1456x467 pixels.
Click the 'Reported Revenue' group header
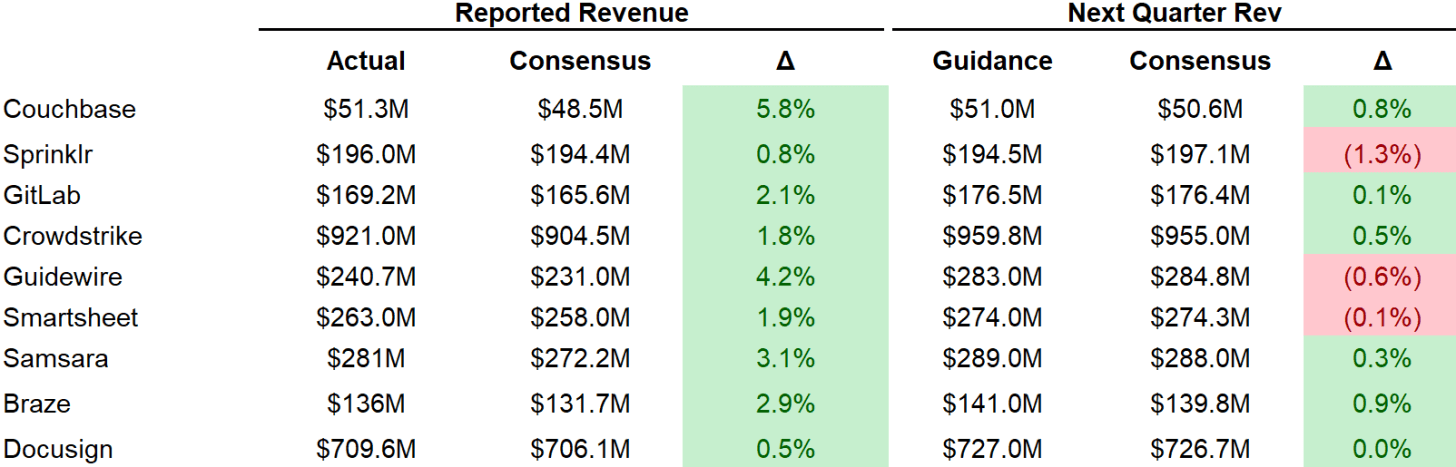571,13
